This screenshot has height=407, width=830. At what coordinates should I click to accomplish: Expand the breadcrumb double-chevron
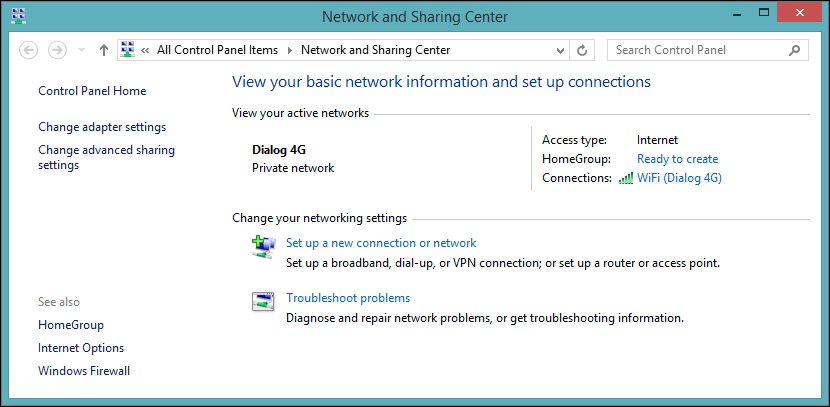click(145, 50)
